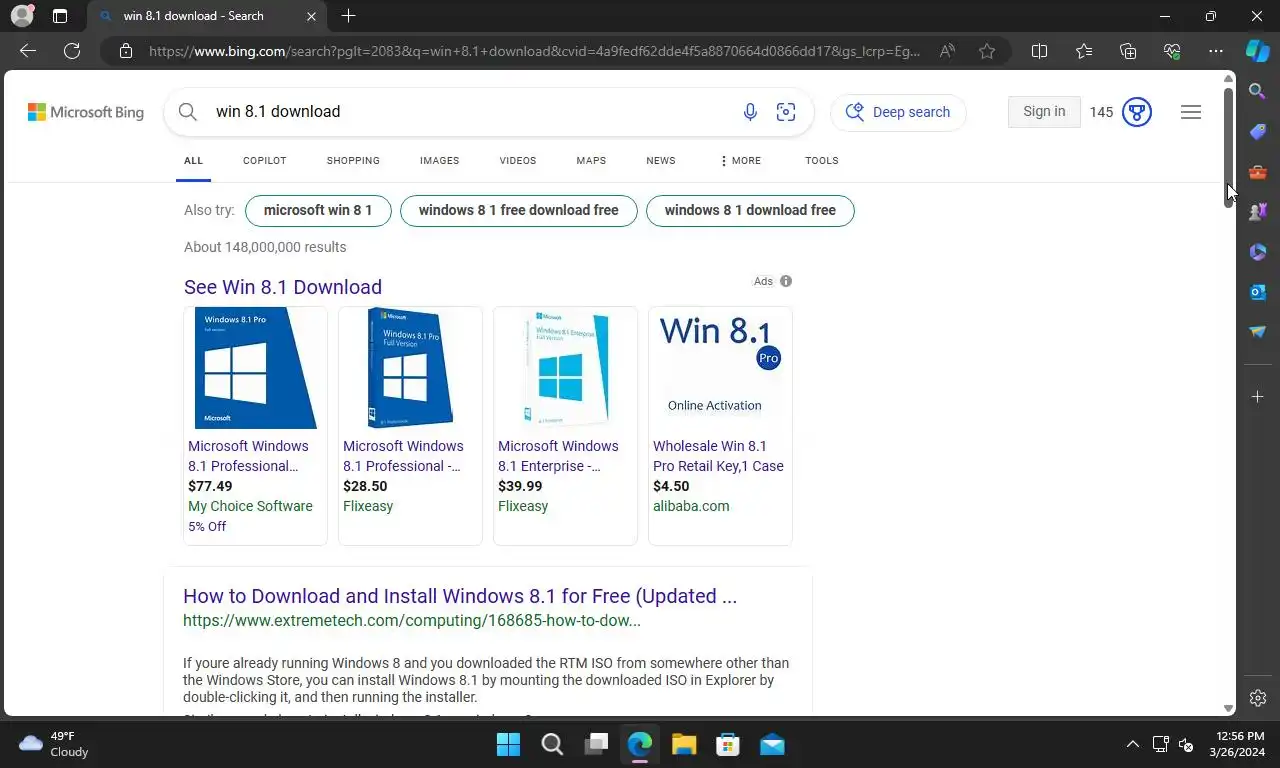
Task: Open Bing hamburger menu
Action: 1191,112
